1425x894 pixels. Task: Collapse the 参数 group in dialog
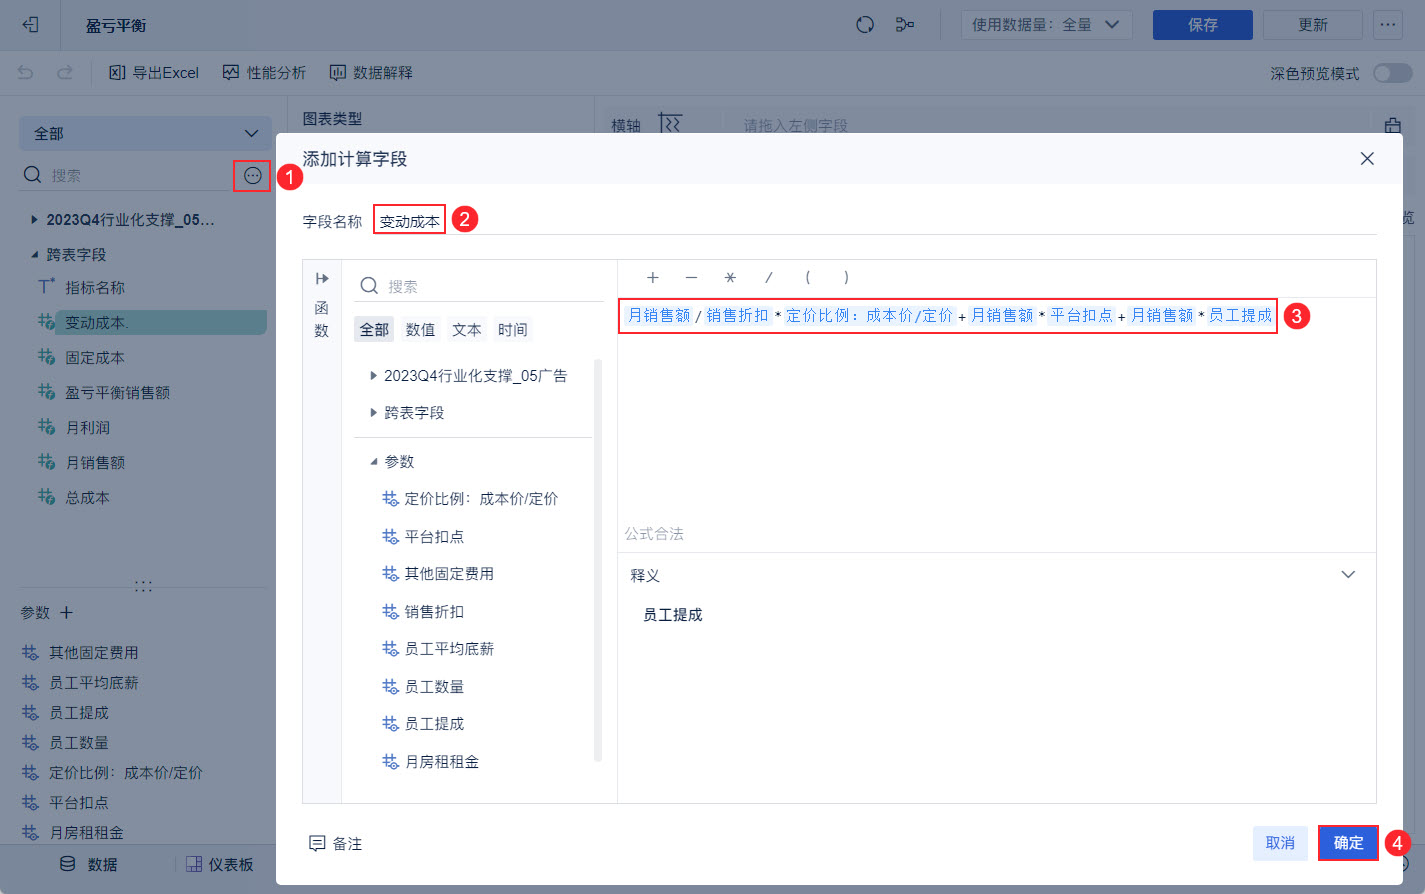(374, 461)
